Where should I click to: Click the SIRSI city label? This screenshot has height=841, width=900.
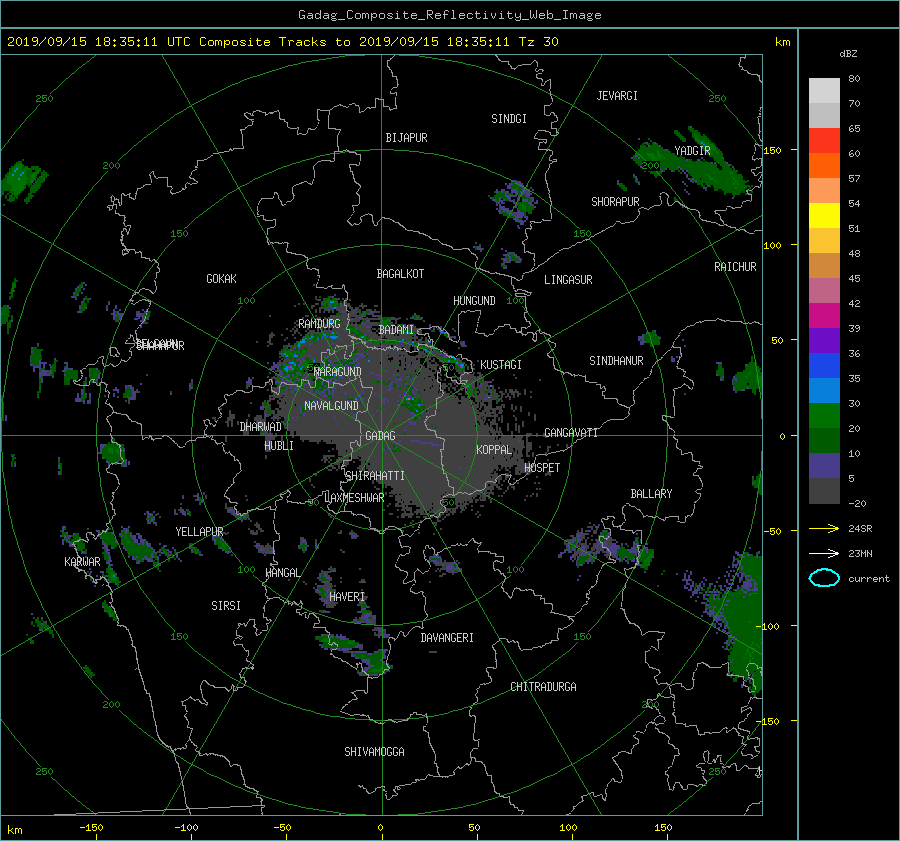[x=226, y=606]
